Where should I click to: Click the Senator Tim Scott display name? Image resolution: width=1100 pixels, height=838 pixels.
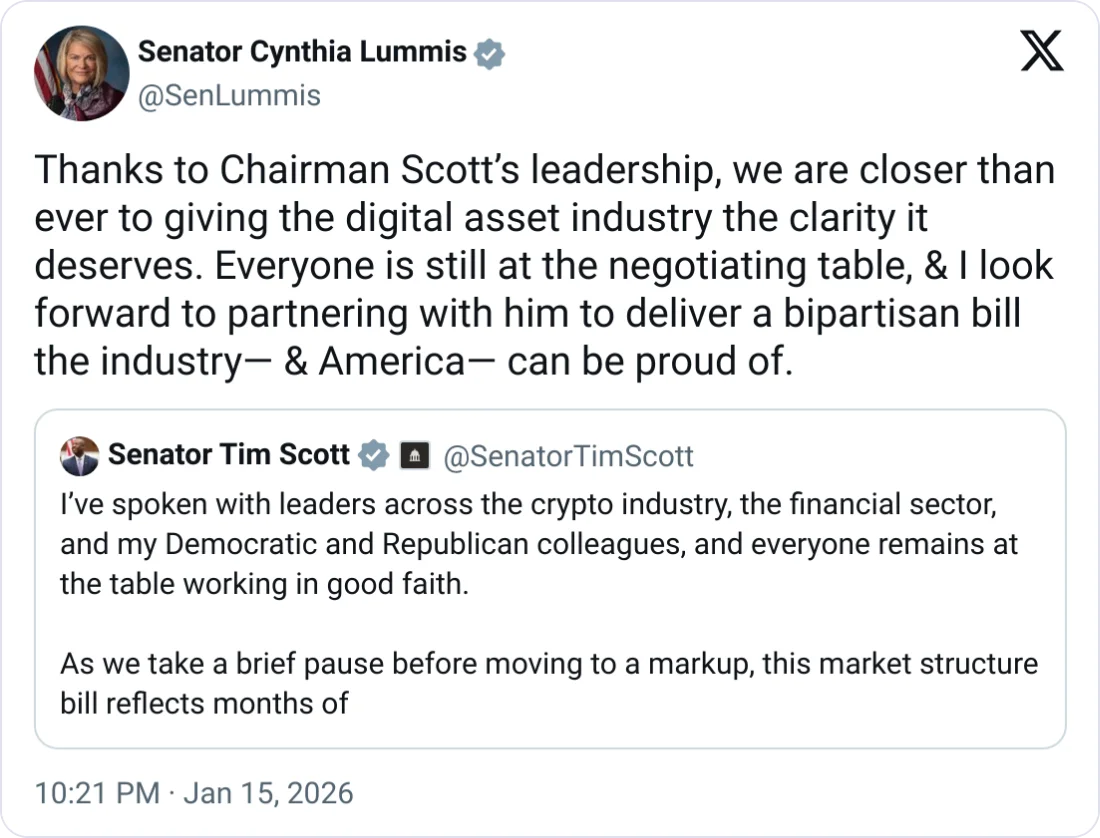[x=229, y=455]
